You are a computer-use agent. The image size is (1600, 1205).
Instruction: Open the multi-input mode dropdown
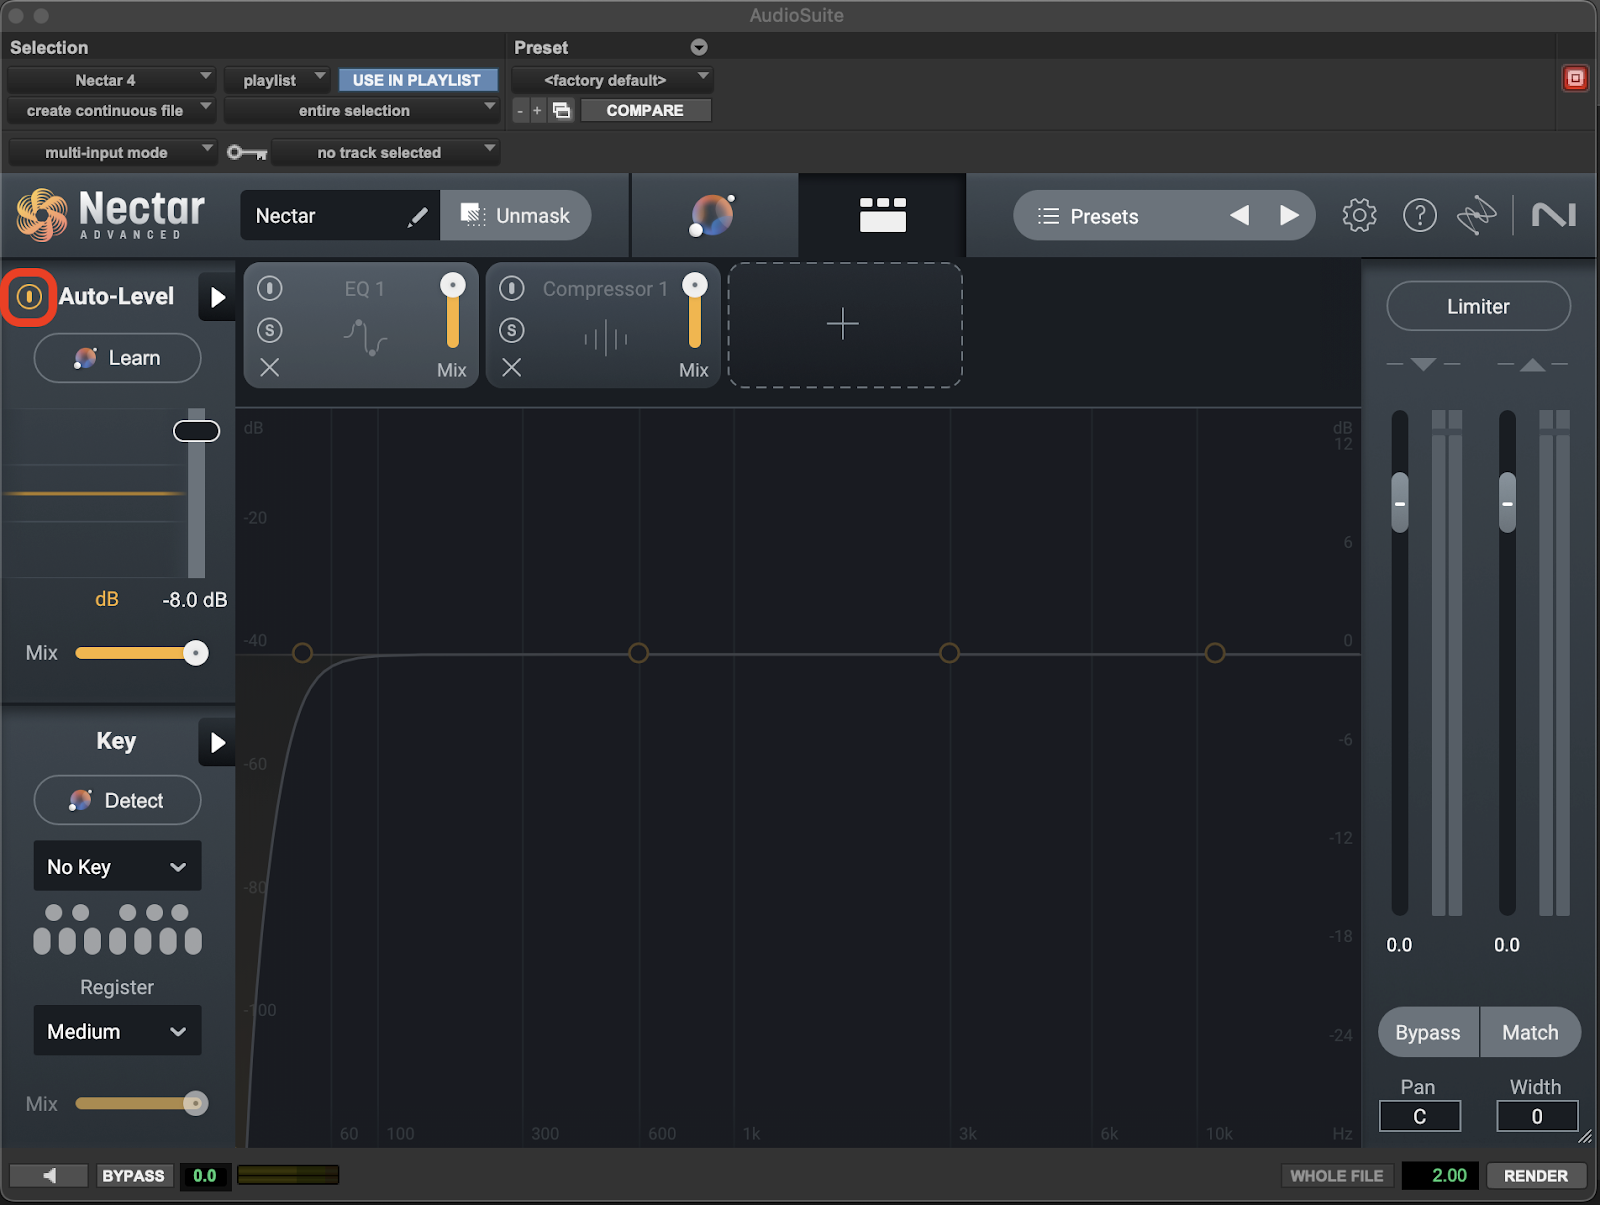click(111, 152)
